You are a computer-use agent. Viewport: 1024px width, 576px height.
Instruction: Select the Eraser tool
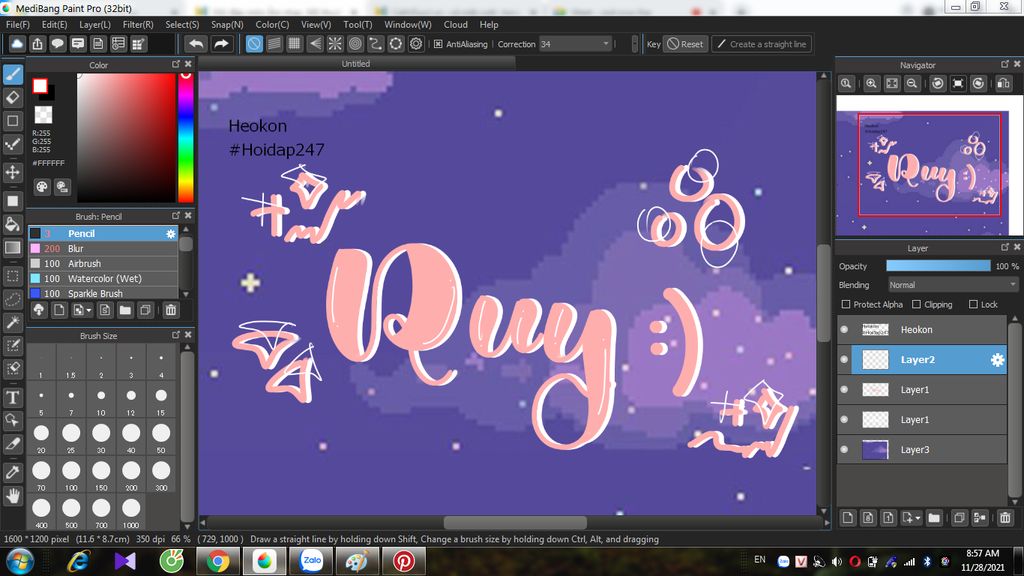click(x=13, y=97)
